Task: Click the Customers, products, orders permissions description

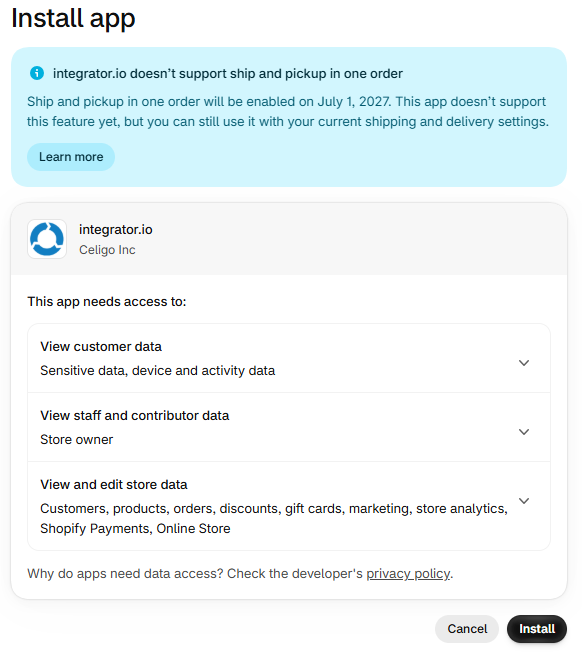Action: [x=274, y=519]
